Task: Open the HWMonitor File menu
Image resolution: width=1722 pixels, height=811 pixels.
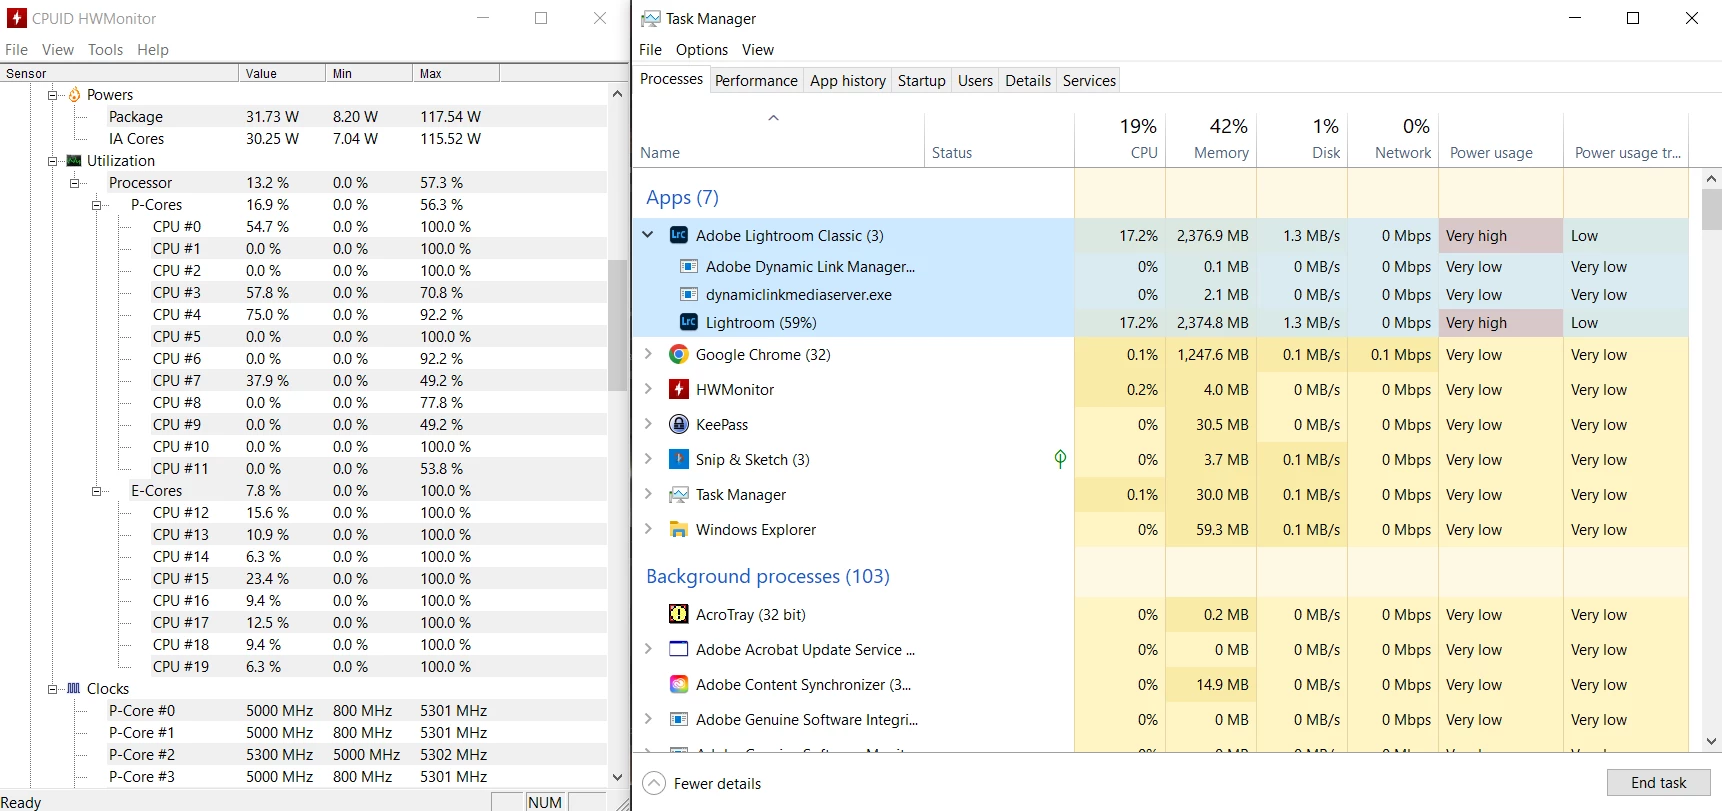Action: click(x=16, y=49)
